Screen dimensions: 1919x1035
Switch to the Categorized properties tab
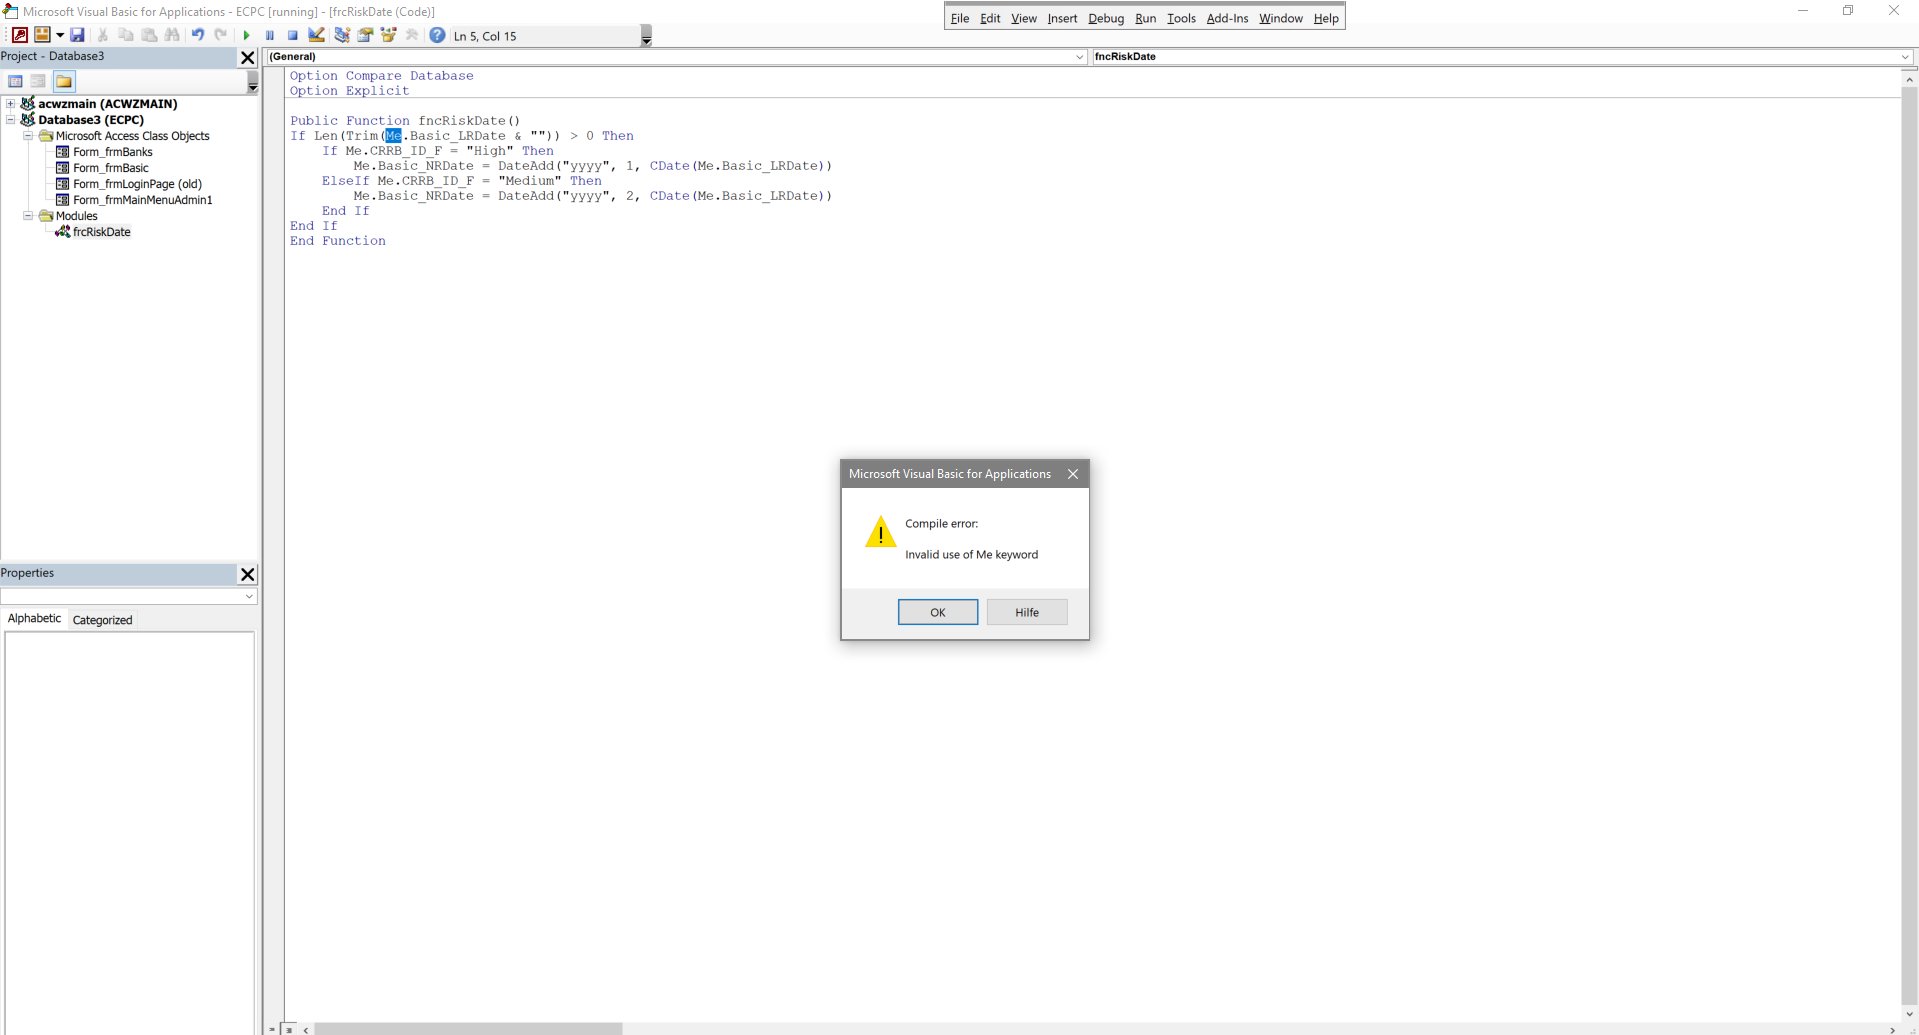click(x=102, y=620)
